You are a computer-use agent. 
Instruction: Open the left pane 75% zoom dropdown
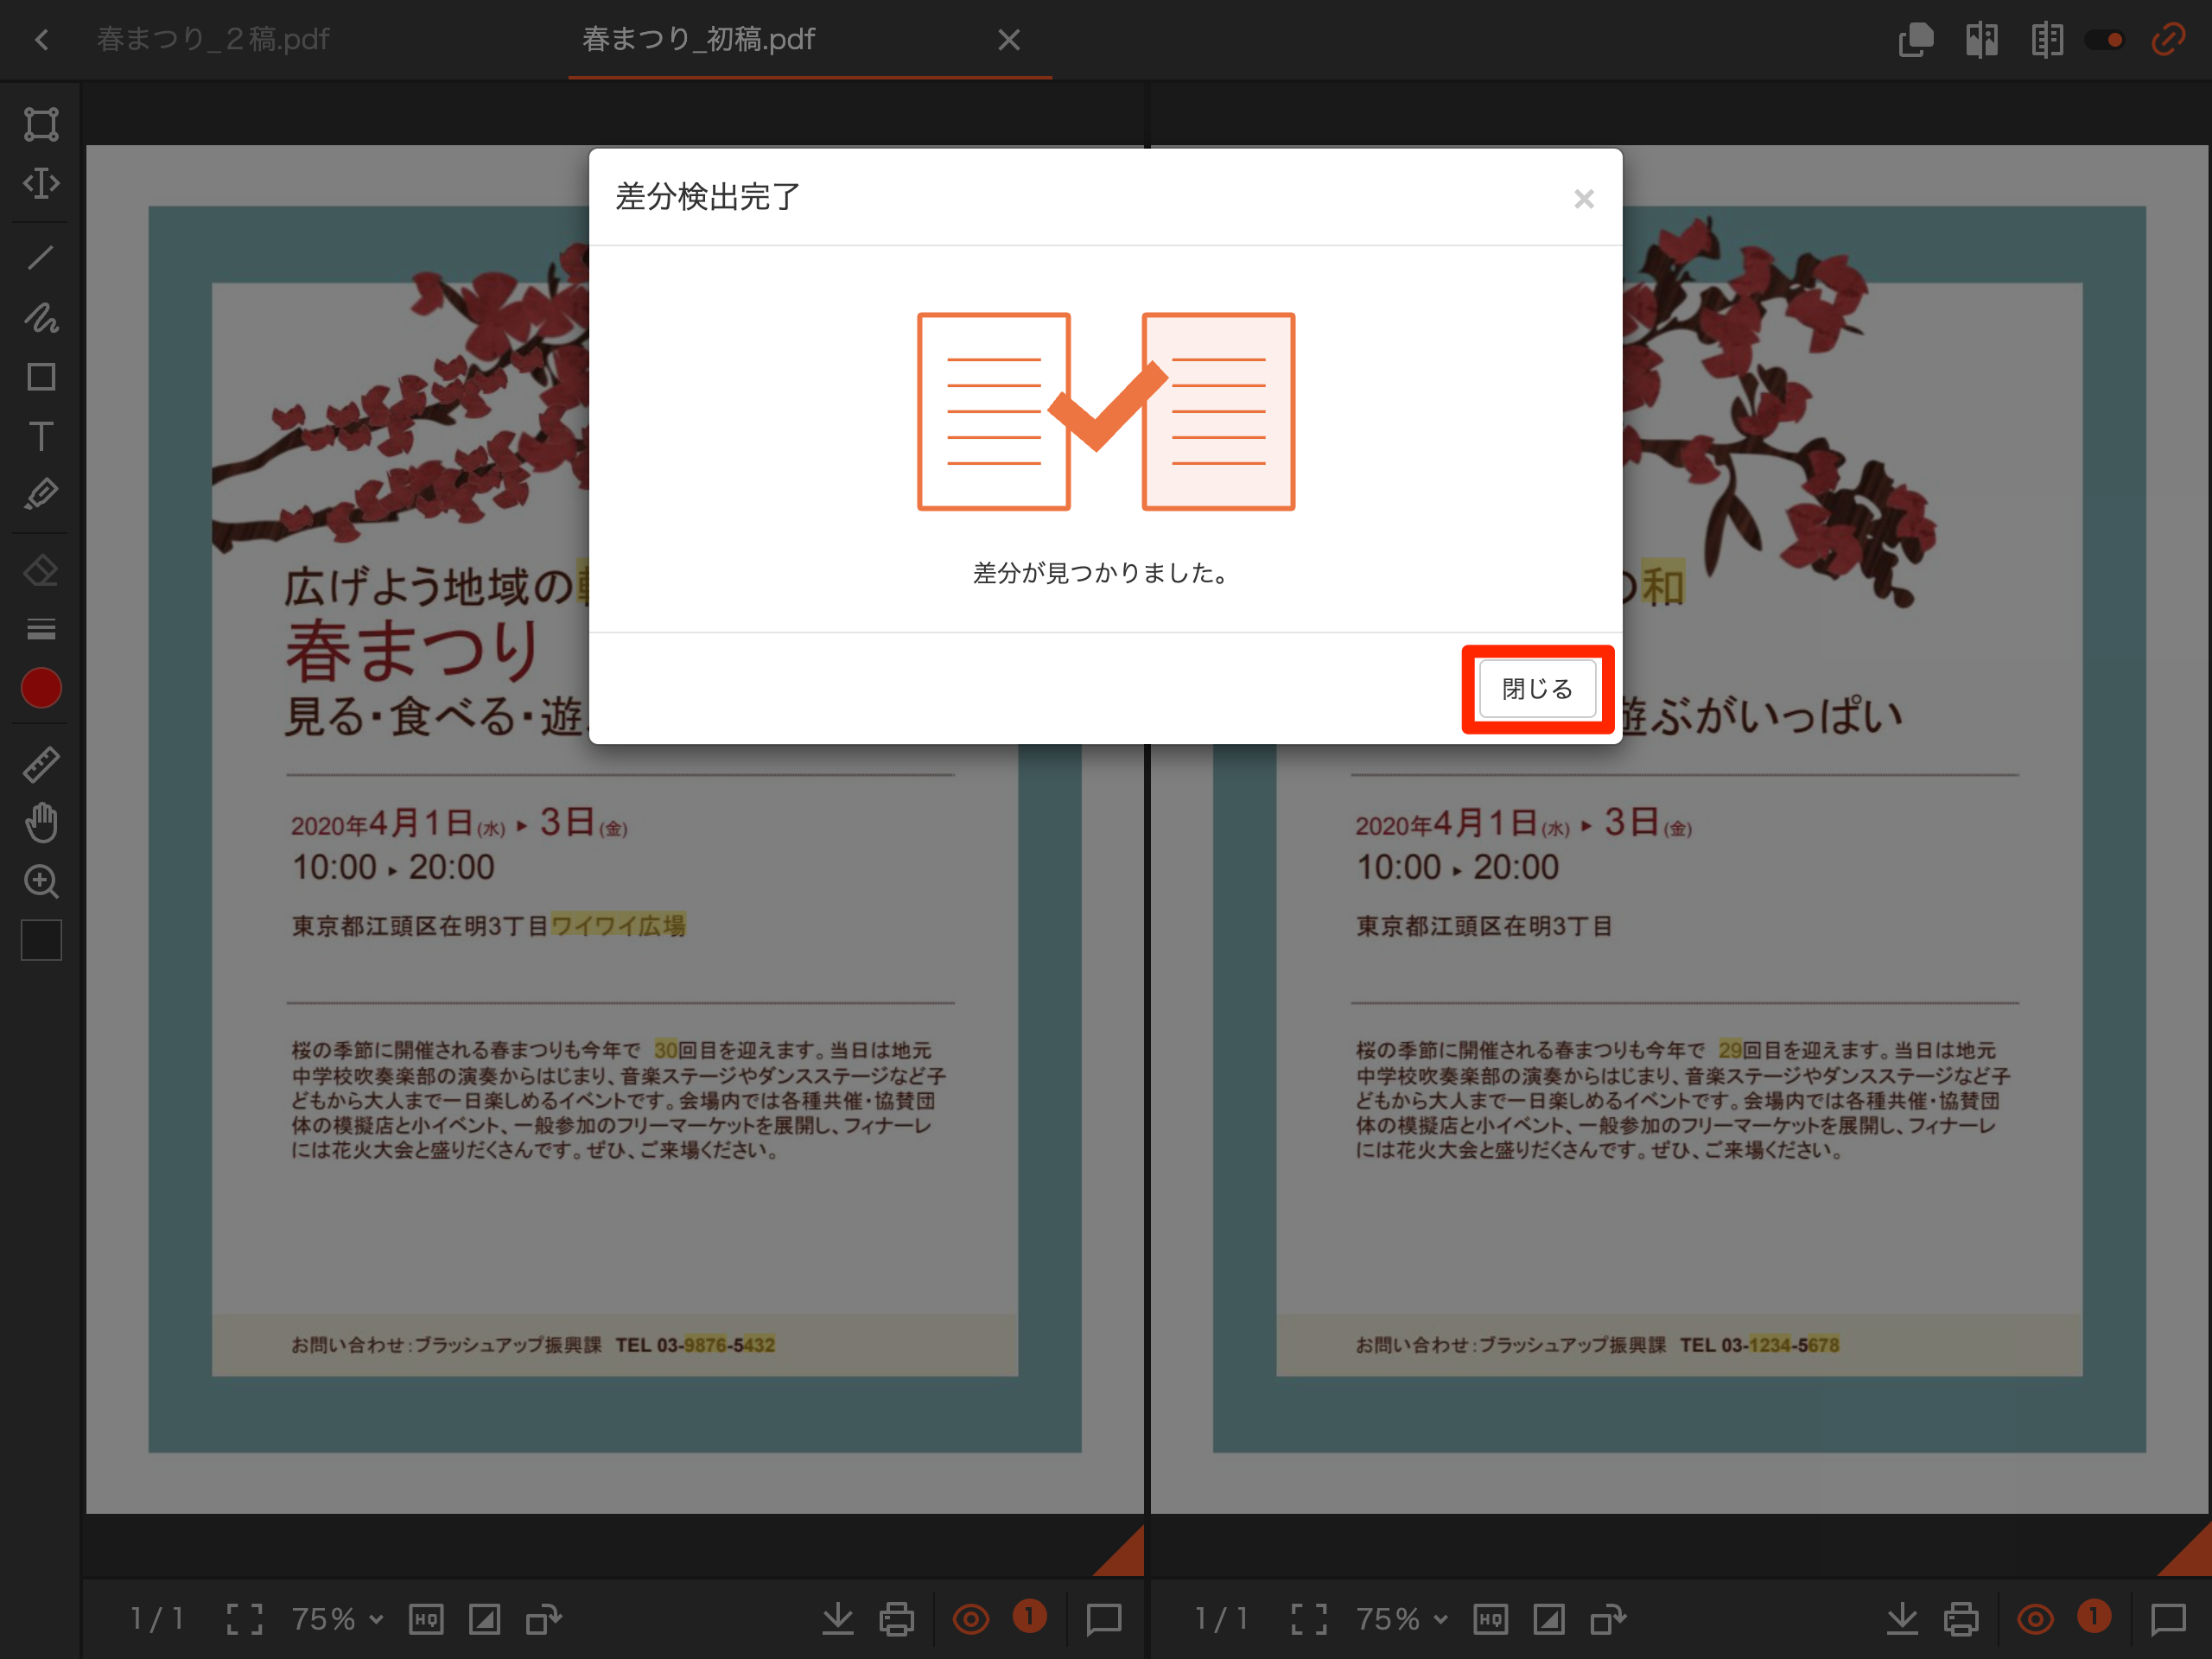pos(337,1618)
